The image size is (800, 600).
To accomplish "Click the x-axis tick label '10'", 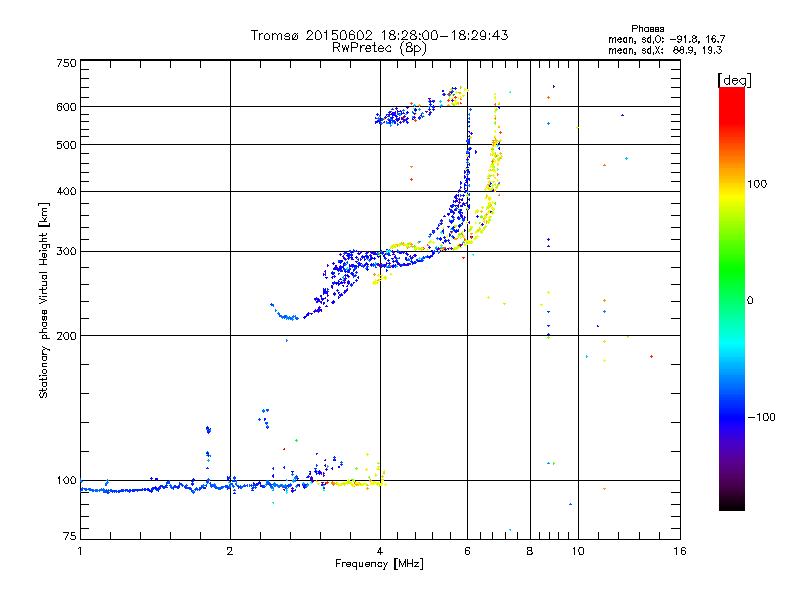I will (578, 551).
